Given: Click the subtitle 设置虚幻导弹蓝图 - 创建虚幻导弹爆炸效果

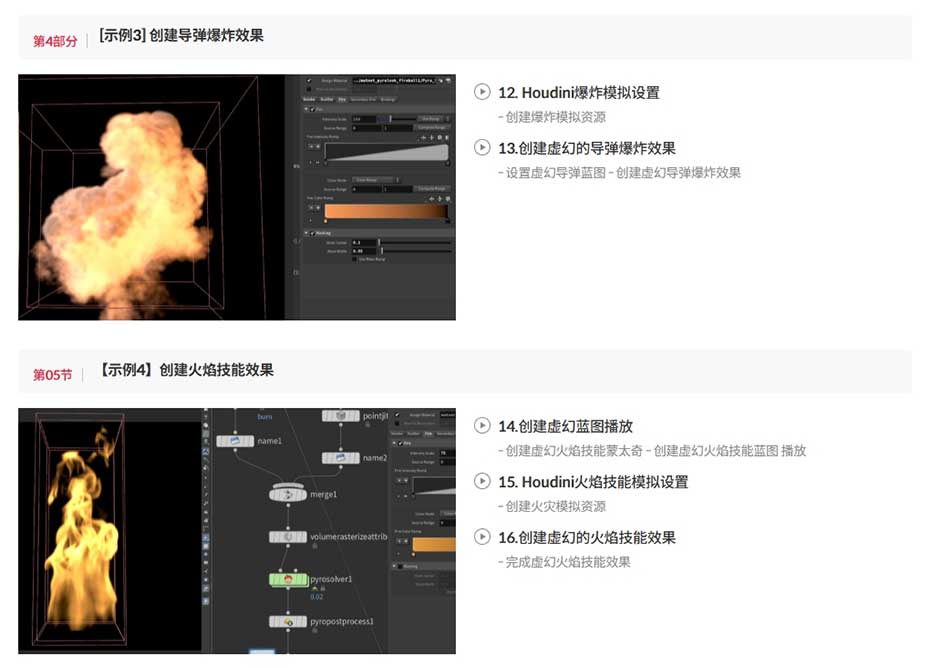Looking at the screenshot, I should click(623, 173).
